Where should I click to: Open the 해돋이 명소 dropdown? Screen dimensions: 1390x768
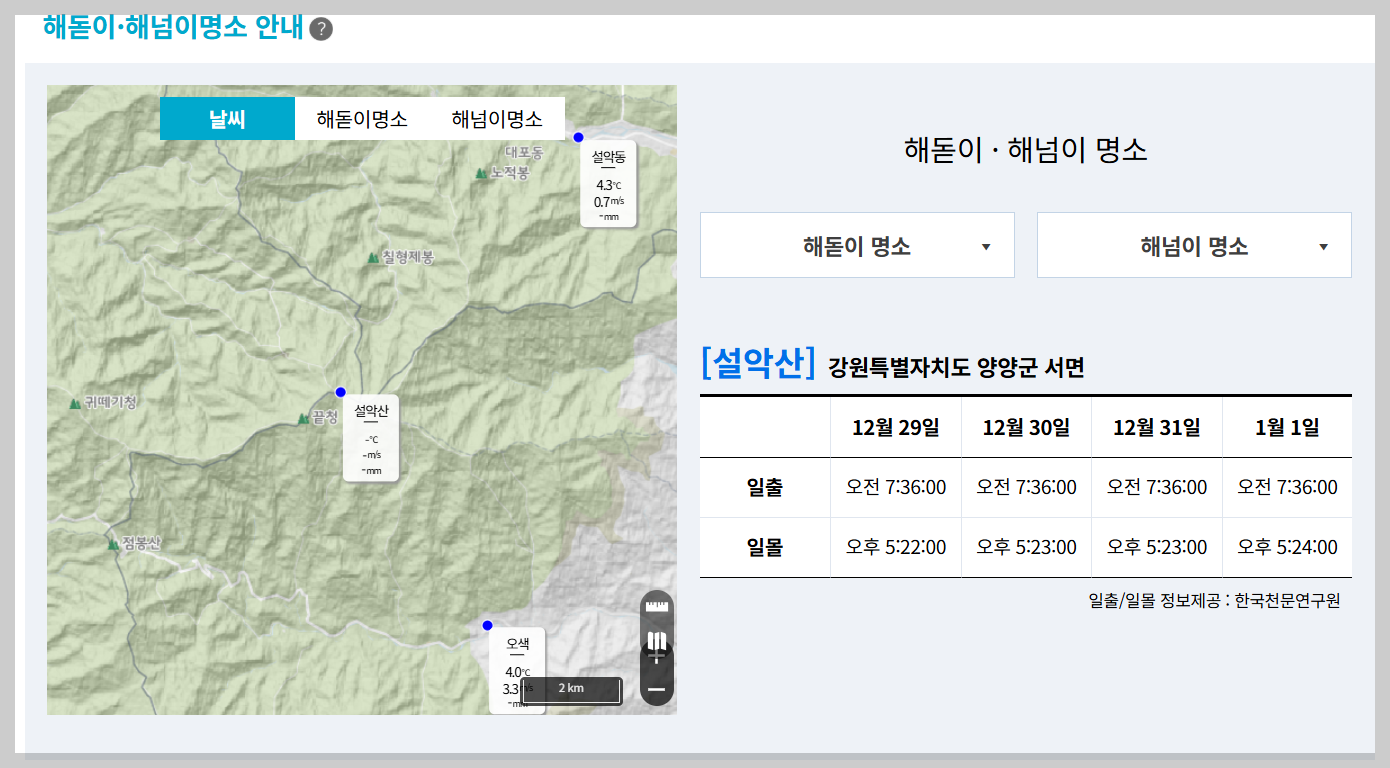click(x=857, y=245)
